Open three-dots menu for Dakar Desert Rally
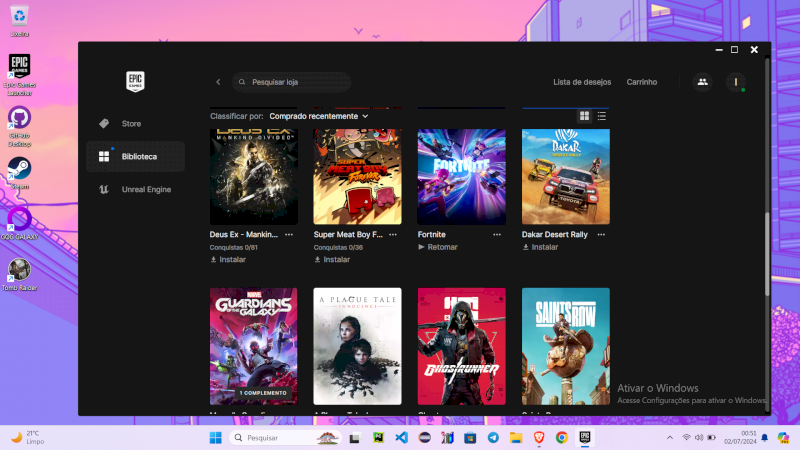Viewport: 800px width, 450px height. pyautogui.click(x=601, y=234)
